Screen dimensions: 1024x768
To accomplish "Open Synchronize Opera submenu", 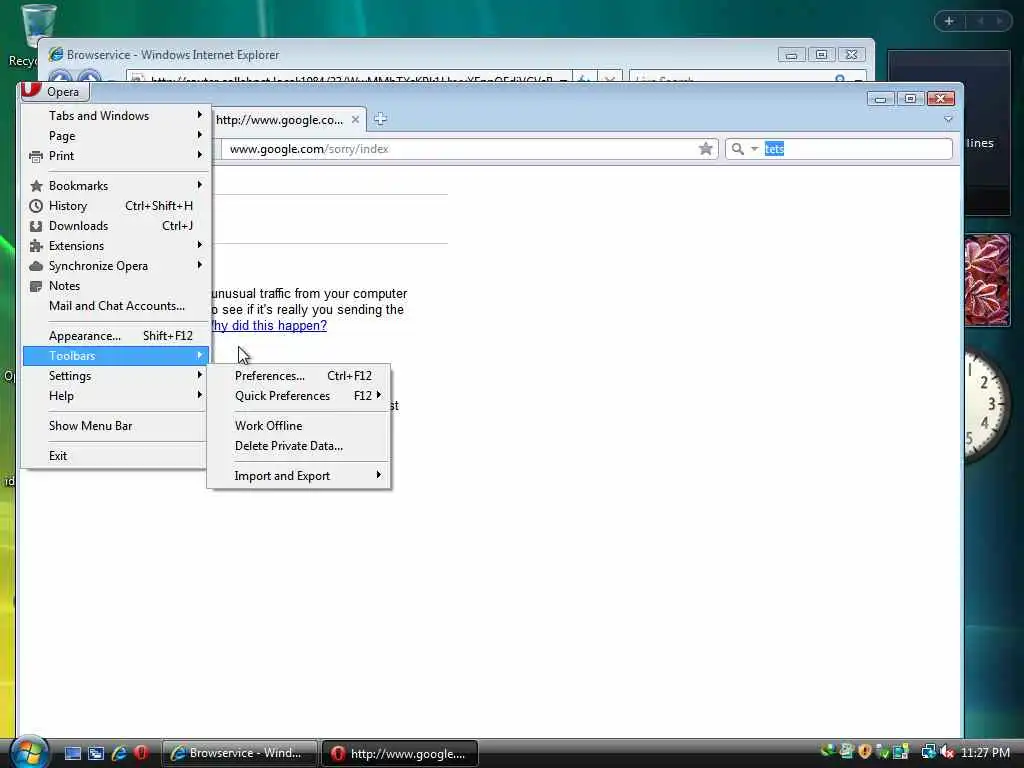I will click(x=116, y=266).
